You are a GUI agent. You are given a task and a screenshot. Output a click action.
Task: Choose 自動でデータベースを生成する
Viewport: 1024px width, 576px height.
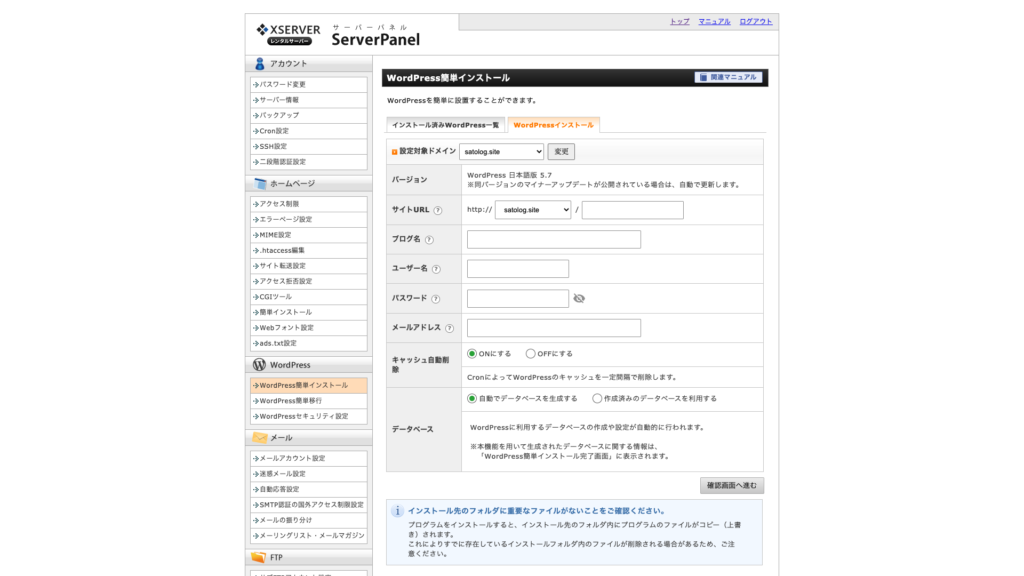coord(472,398)
